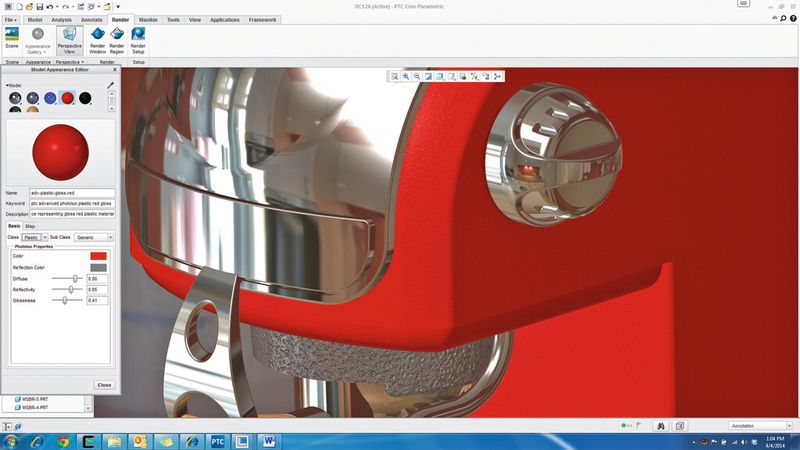Open the Sub Class dropdown set to Generic
This screenshot has height=450, width=800.
[94, 237]
